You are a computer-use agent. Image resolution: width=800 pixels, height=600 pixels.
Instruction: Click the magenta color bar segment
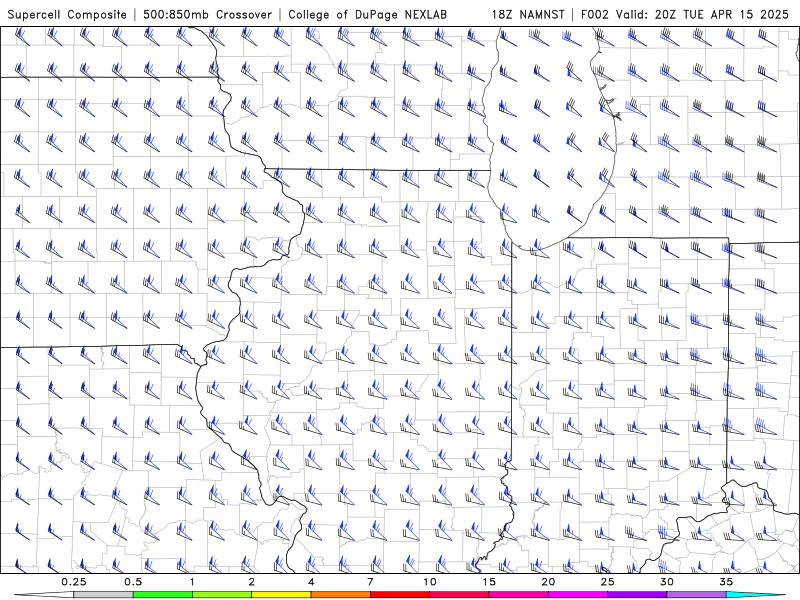click(578, 595)
